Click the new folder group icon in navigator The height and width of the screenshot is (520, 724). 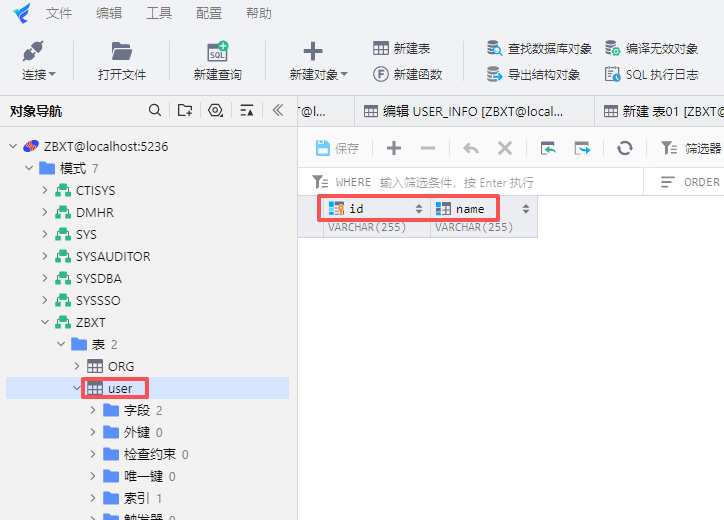(185, 110)
